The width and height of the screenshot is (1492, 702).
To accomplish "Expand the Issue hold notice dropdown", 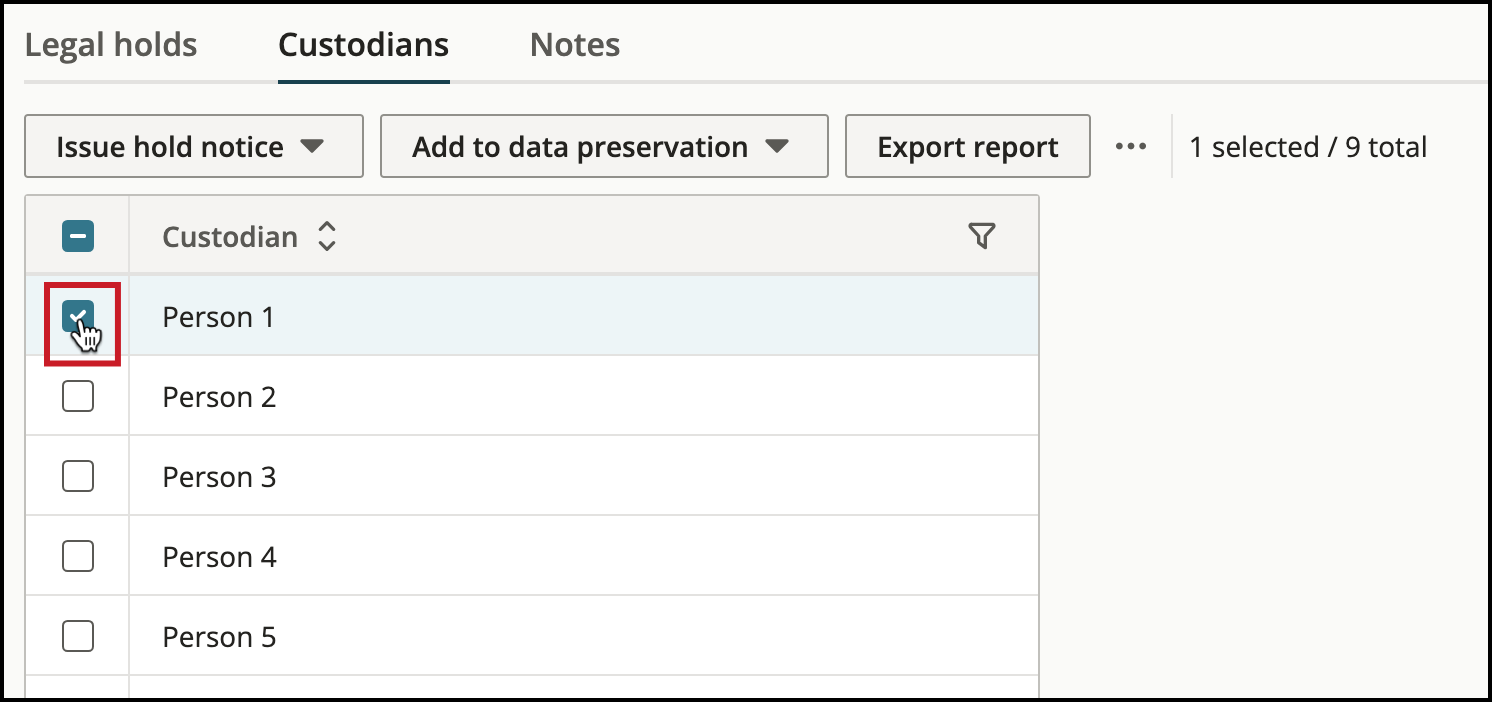I will tap(194, 147).
